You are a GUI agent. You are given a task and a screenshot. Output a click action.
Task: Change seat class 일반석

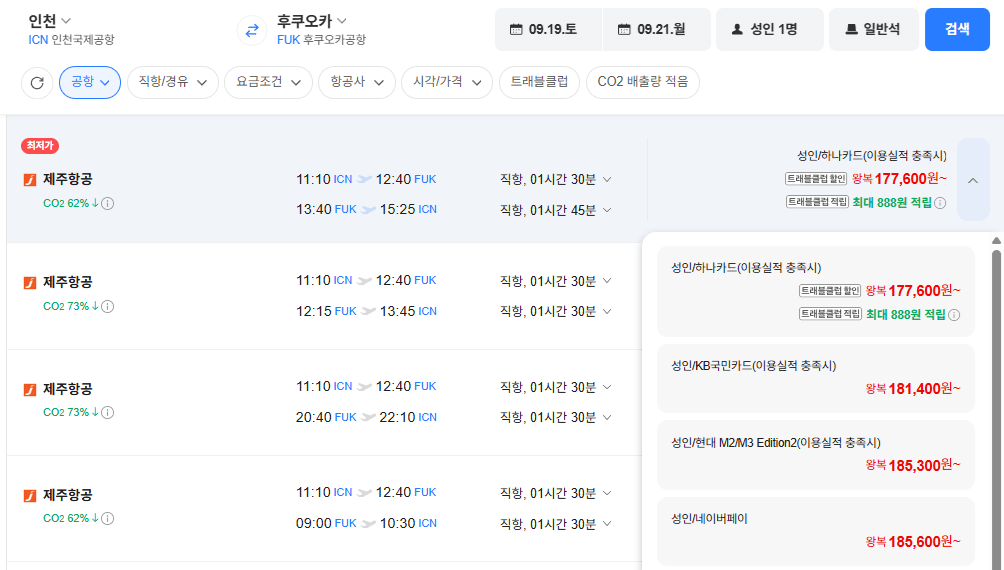point(874,29)
